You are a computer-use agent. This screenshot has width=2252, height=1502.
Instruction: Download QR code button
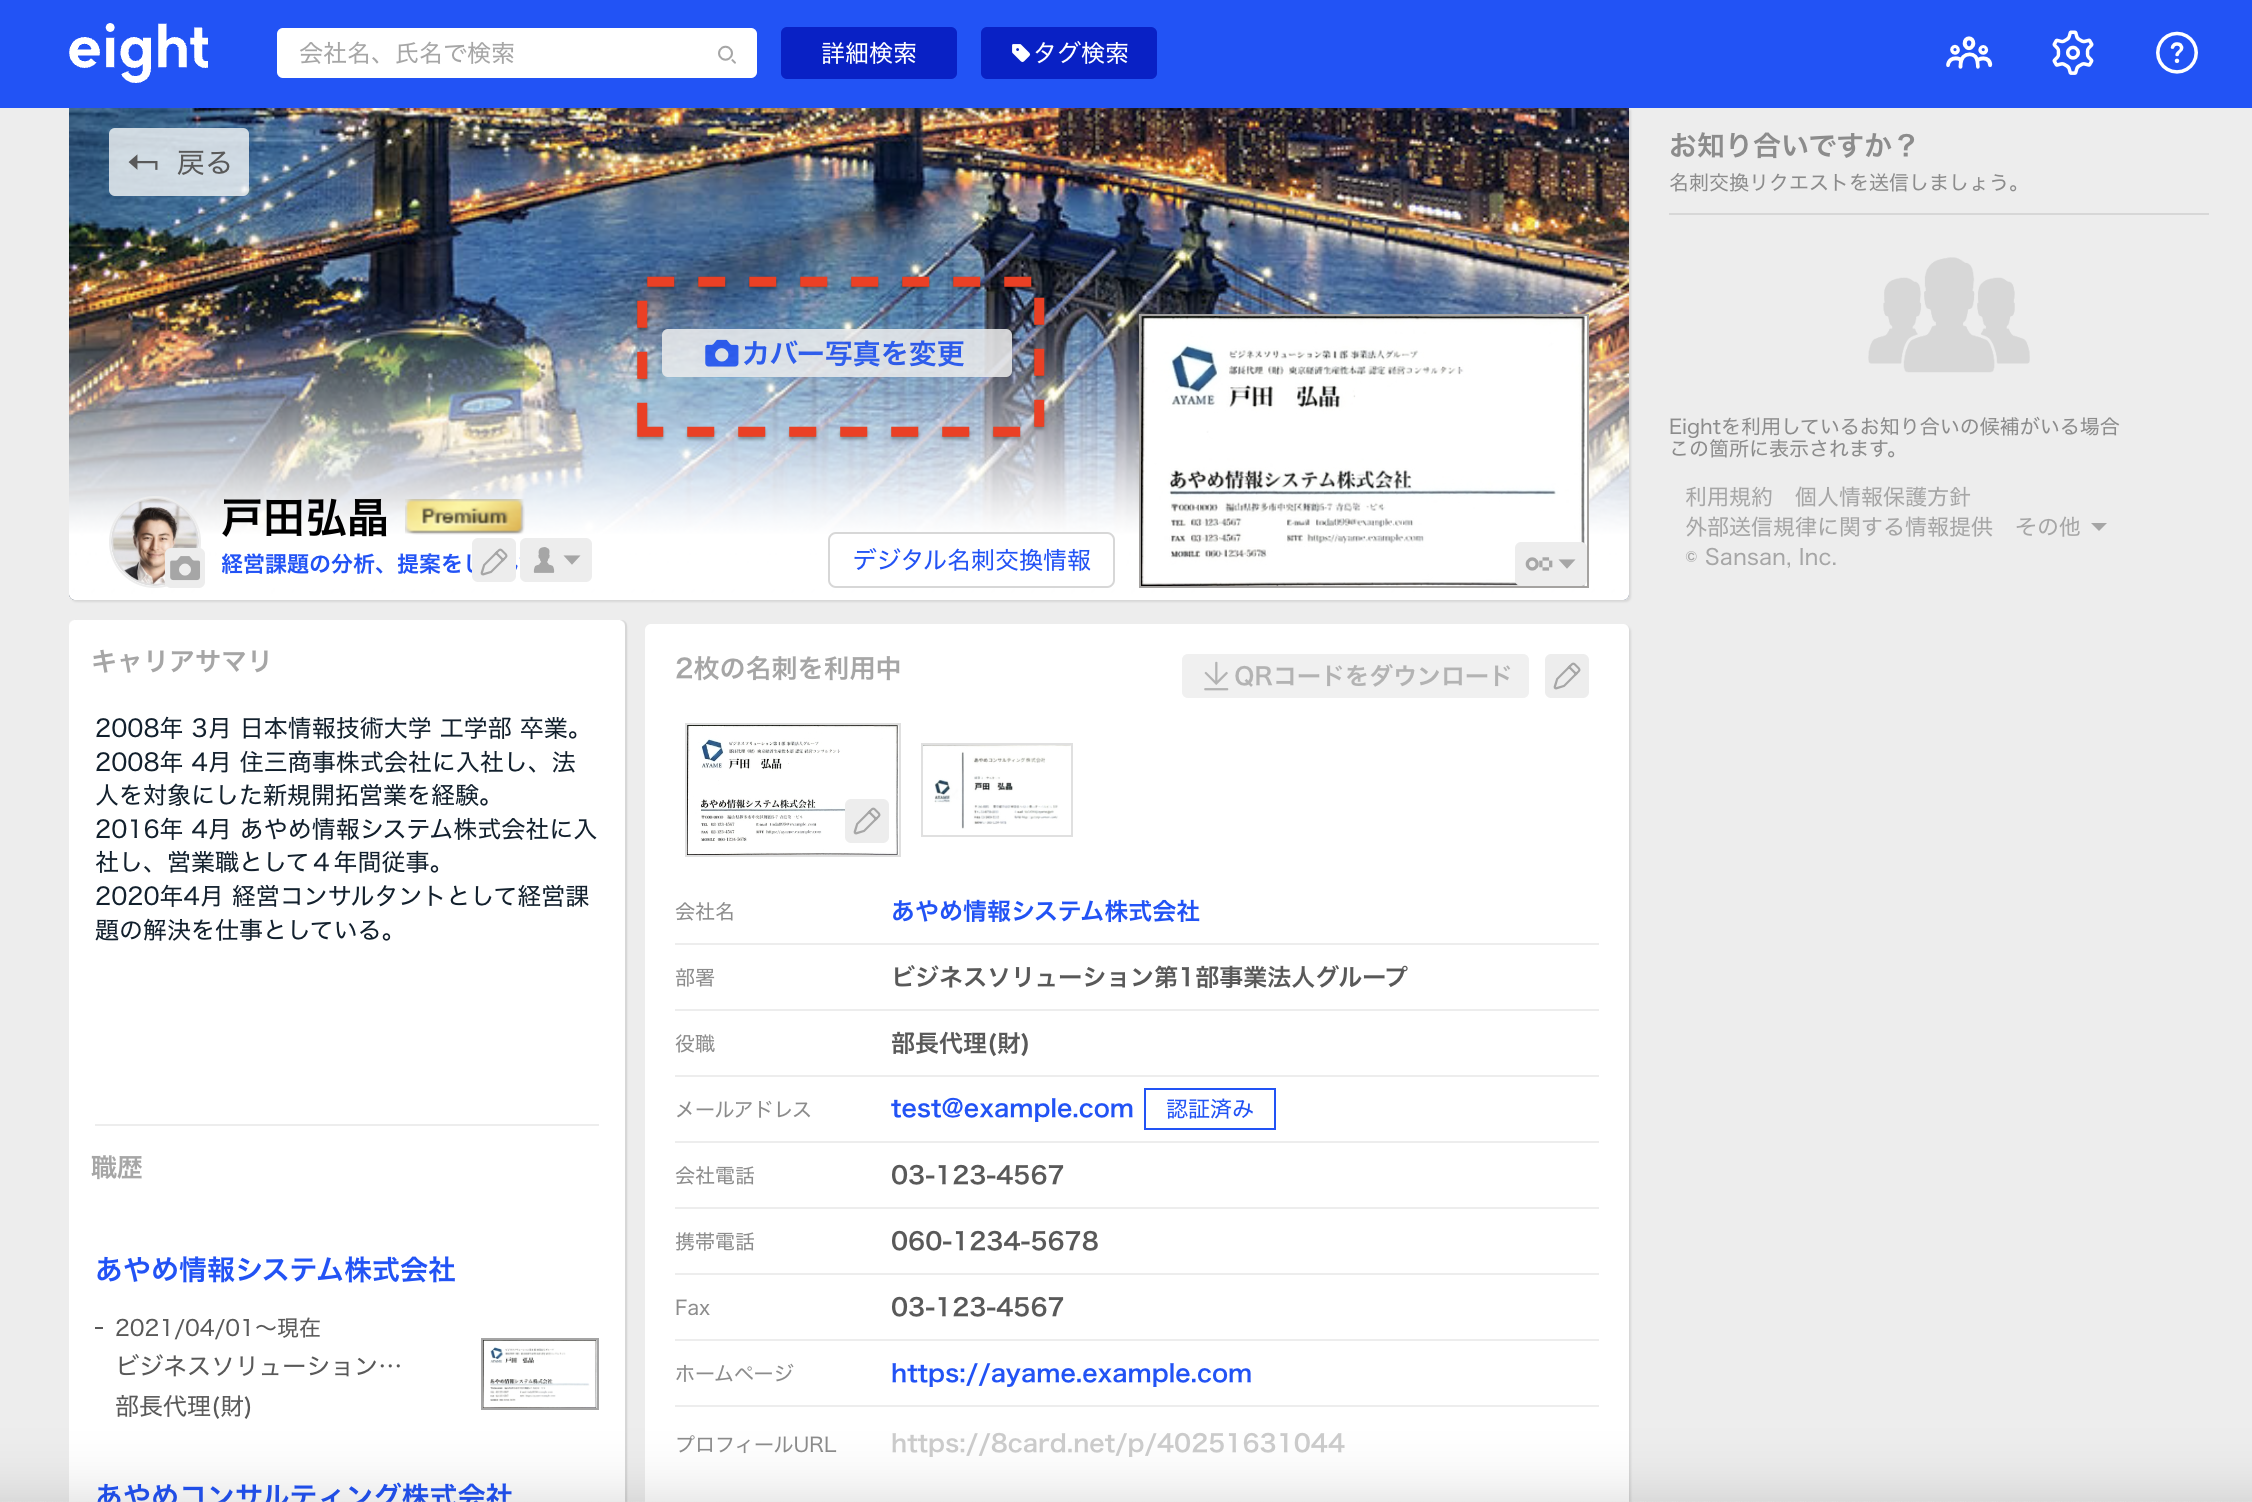(1354, 676)
